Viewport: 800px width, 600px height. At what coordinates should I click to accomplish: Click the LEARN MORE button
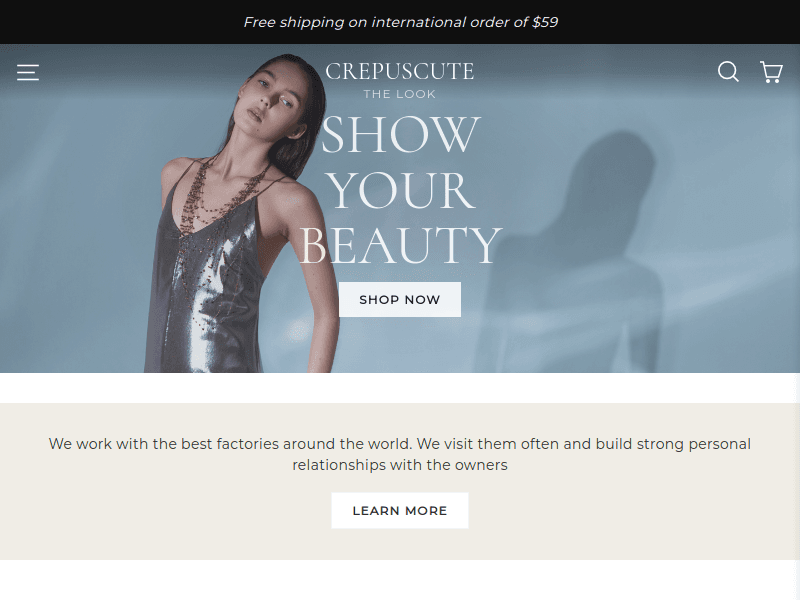[x=399, y=510]
